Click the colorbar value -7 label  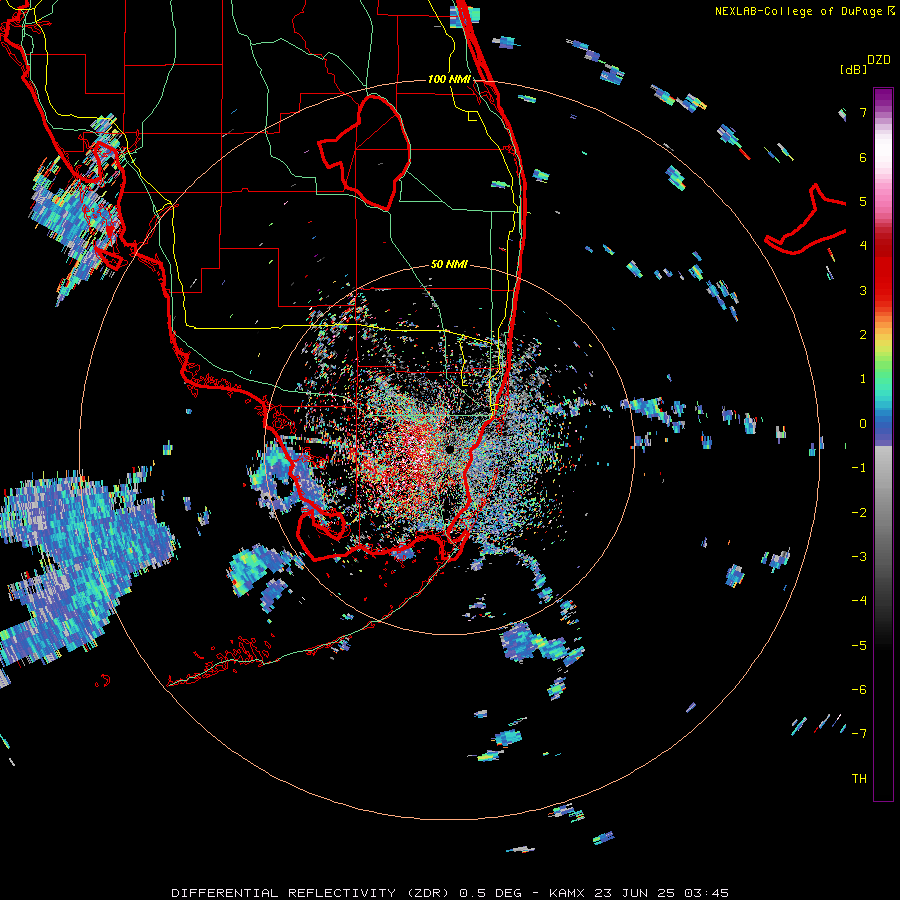pos(859,734)
